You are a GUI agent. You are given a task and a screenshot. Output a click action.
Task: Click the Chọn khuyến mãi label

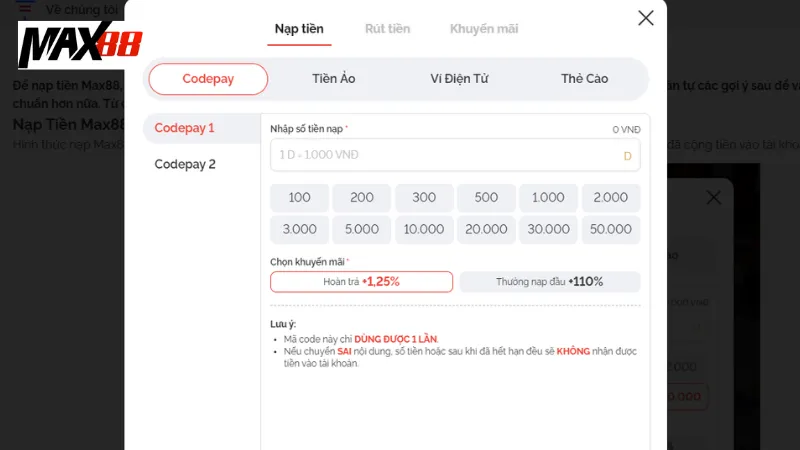click(x=308, y=262)
